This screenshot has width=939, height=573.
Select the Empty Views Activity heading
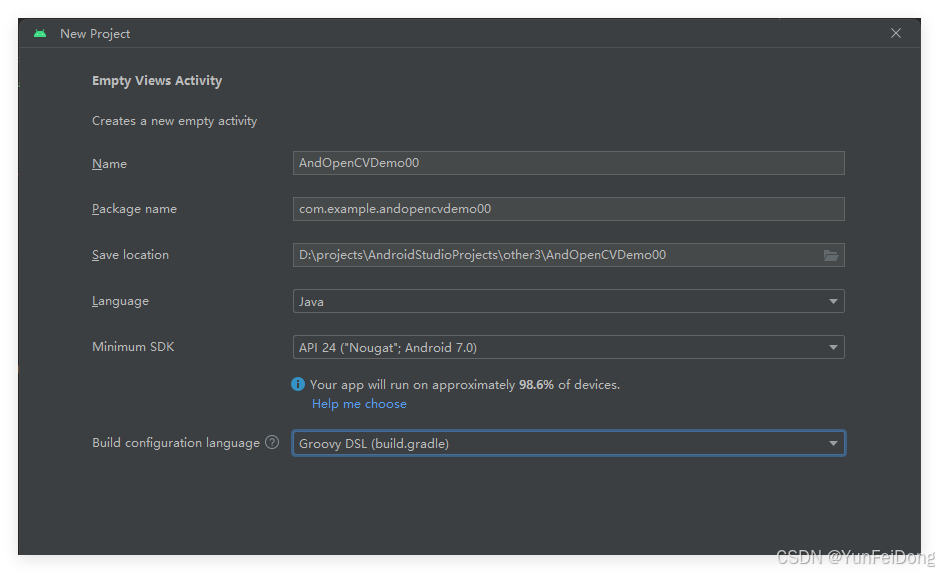point(157,81)
